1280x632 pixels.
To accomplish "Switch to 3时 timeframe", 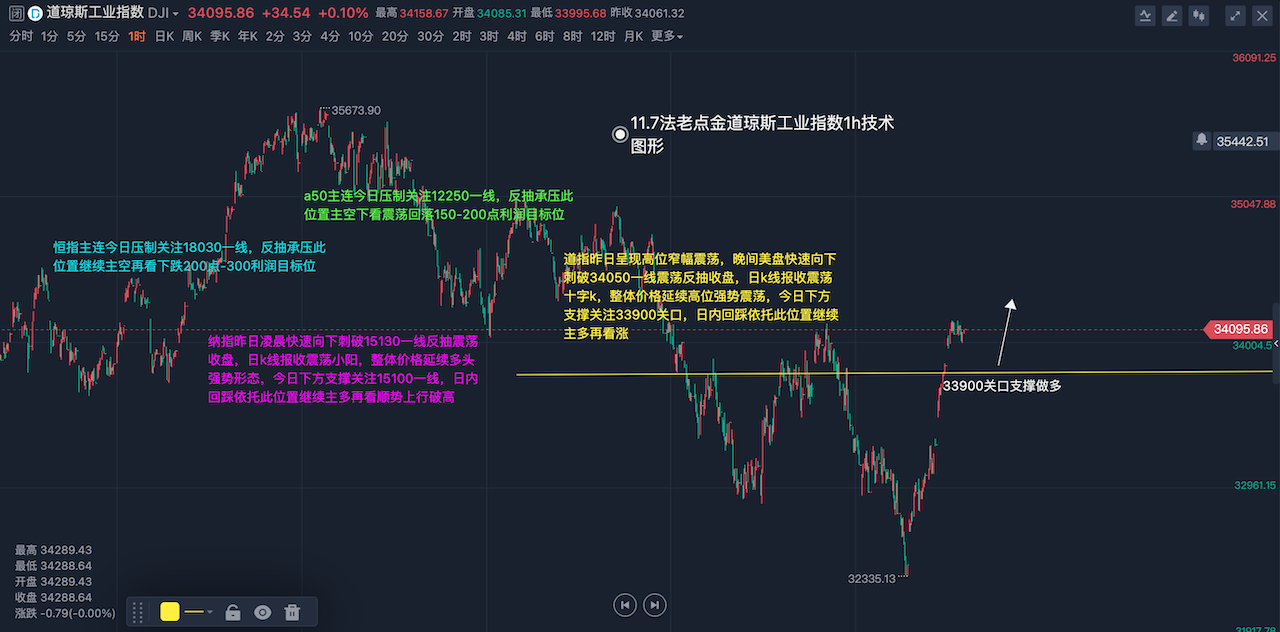I will [x=489, y=36].
